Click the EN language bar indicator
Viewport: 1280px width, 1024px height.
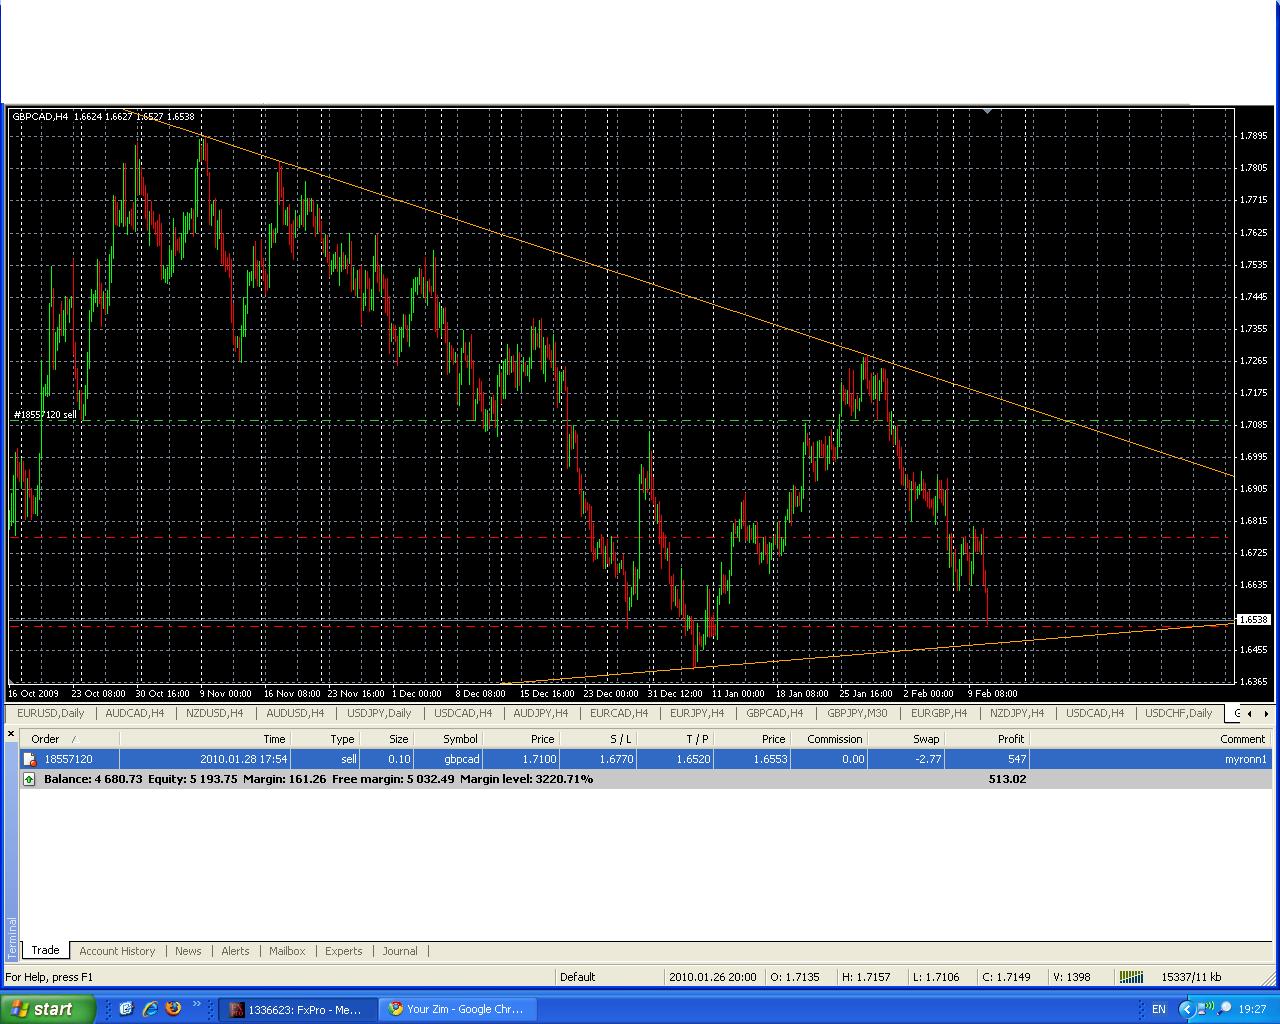1158,1009
